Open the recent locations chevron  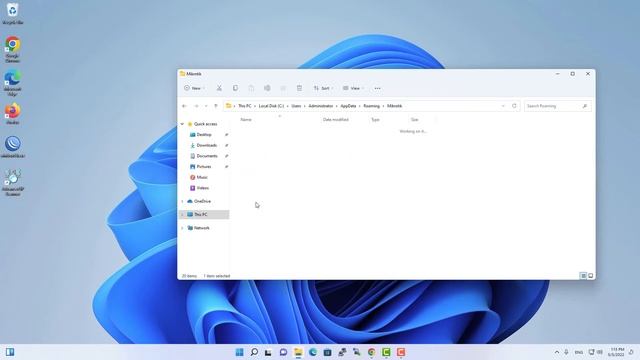(206, 106)
